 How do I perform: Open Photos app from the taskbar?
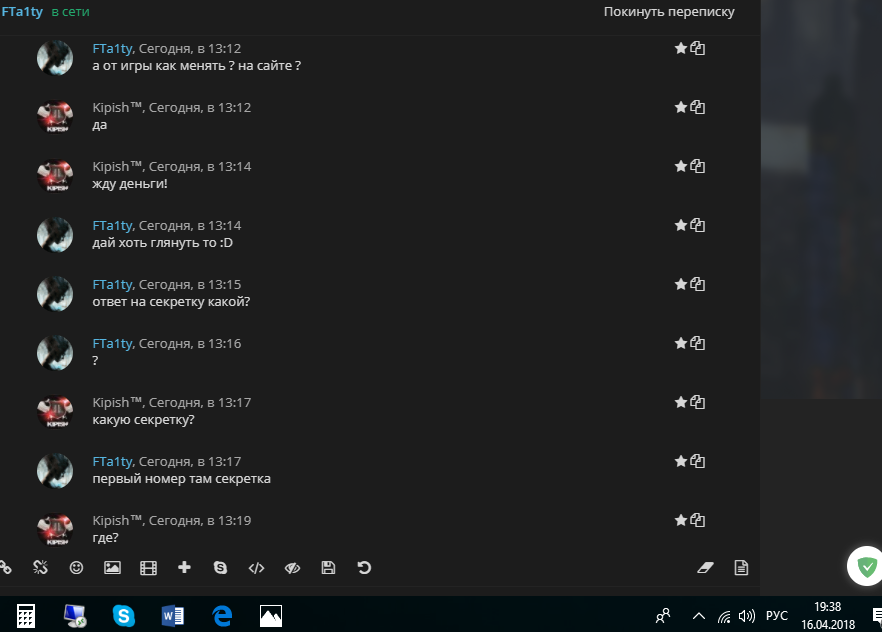pos(271,616)
